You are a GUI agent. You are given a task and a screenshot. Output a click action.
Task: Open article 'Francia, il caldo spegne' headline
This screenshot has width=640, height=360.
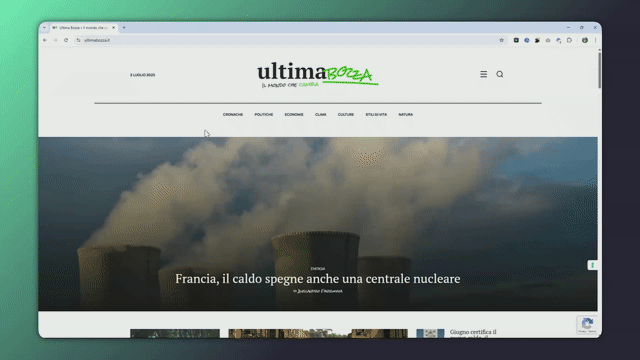click(318, 279)
